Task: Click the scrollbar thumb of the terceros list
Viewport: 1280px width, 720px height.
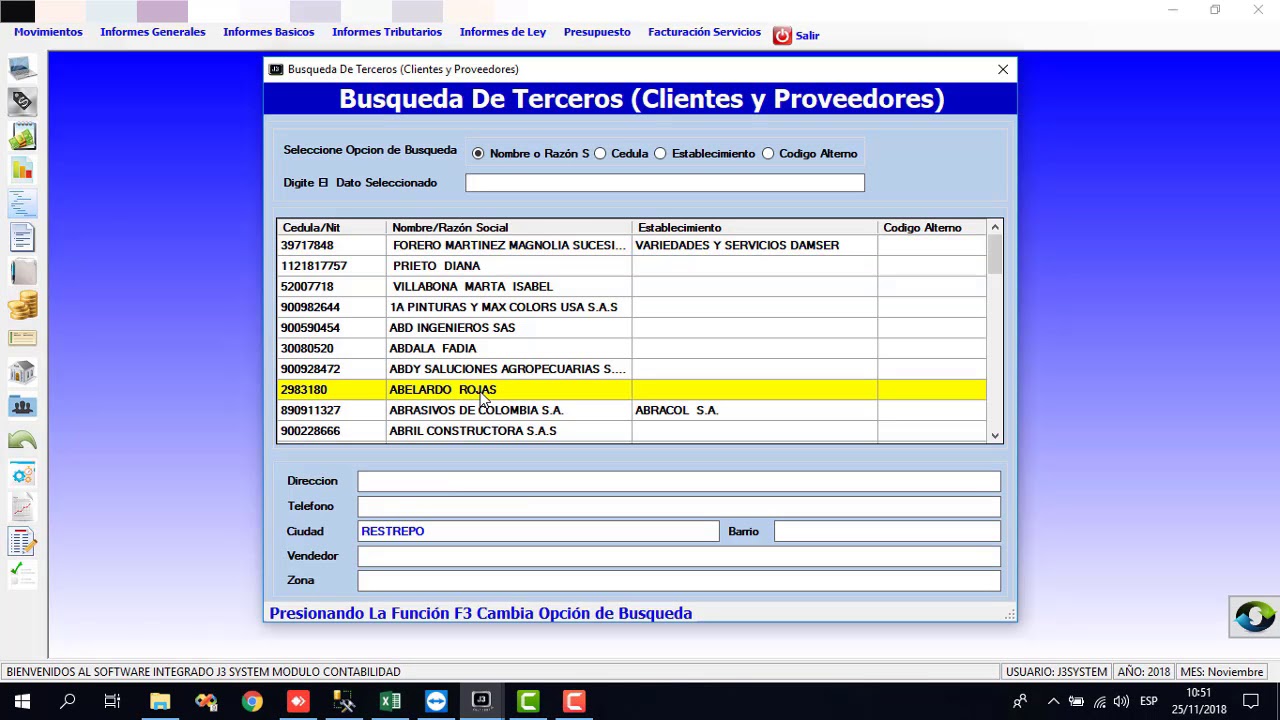Action: tap(995, 254)
